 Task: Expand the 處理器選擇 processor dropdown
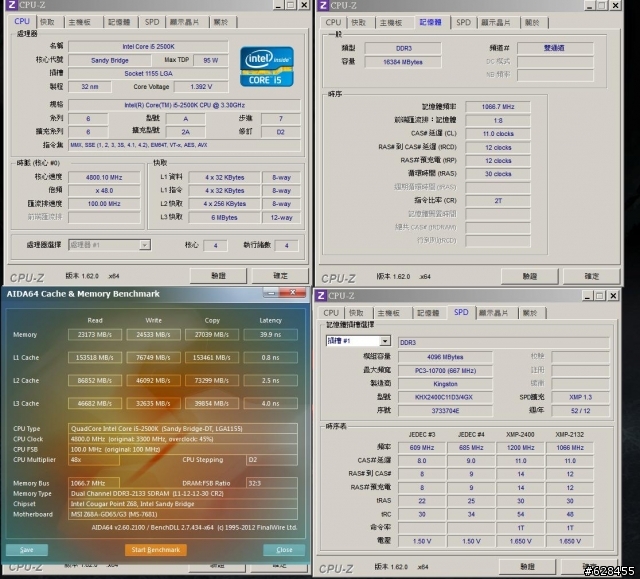pyautogui.click(x=144, y=245)
